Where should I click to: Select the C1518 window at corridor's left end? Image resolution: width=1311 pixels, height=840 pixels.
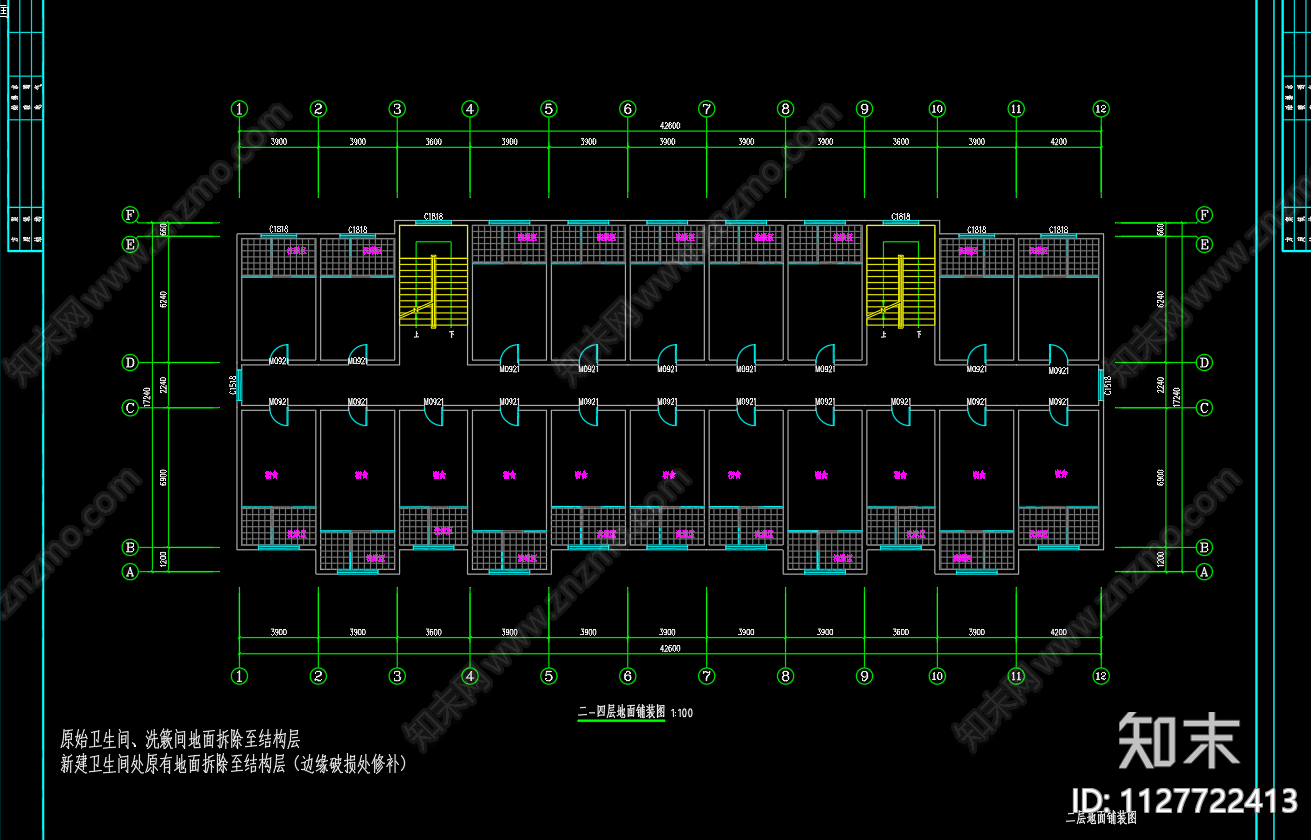coord(239,385)
